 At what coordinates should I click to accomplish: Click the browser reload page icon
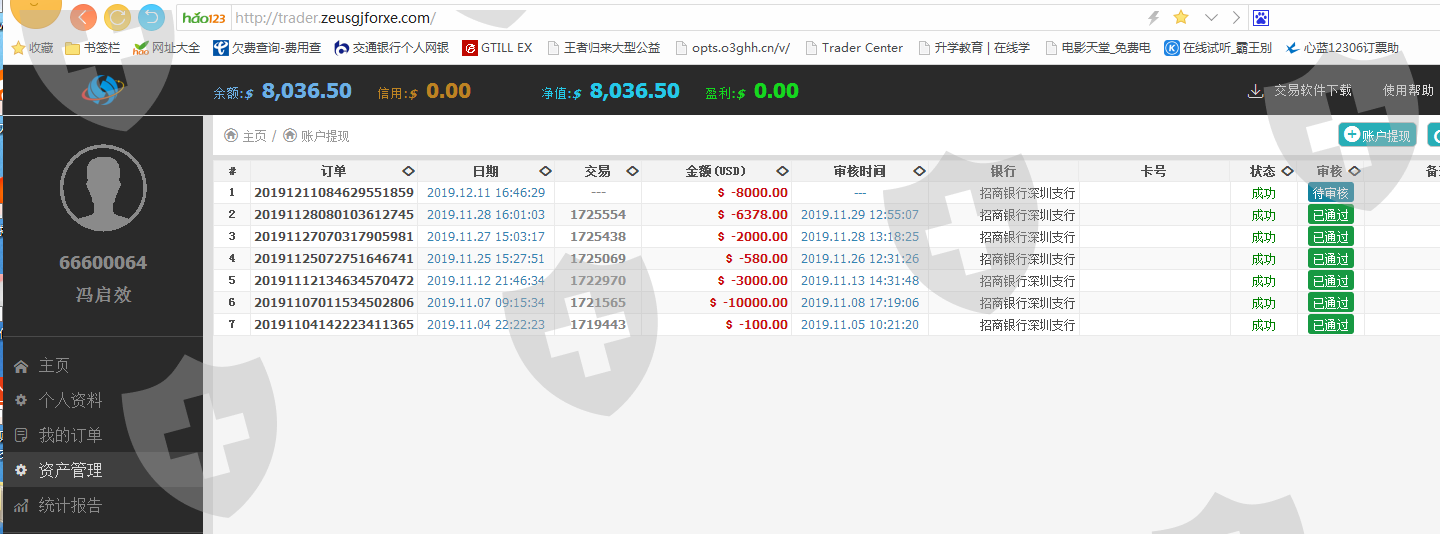[117, 17]
